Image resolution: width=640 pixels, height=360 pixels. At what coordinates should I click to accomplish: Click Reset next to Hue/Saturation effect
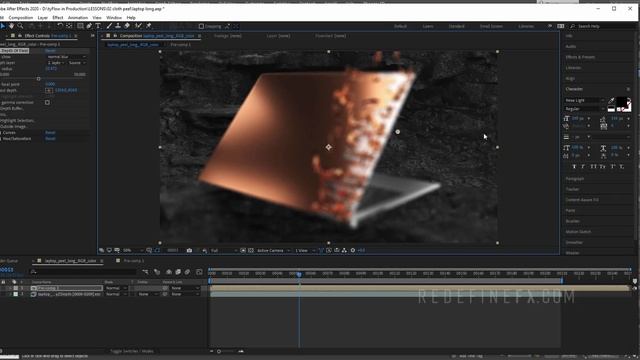click(50, 139)
